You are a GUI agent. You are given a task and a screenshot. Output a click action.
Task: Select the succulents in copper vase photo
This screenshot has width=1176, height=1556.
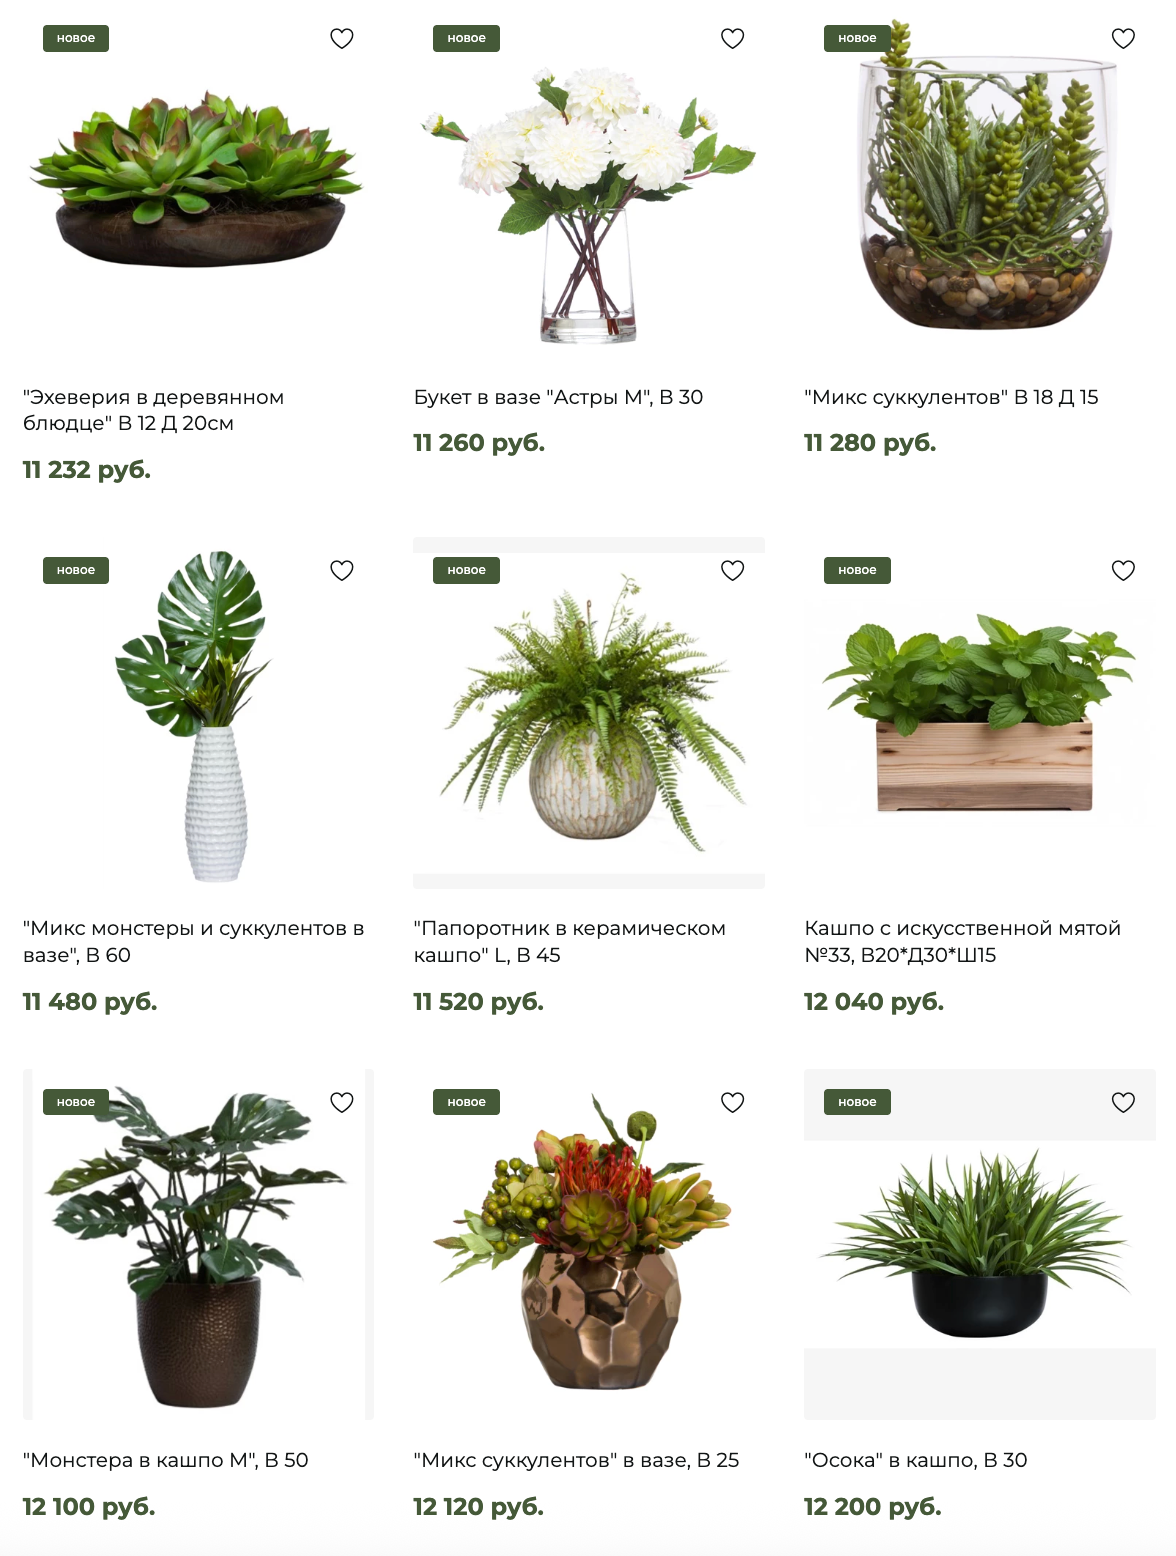(x=588, y=1245)
